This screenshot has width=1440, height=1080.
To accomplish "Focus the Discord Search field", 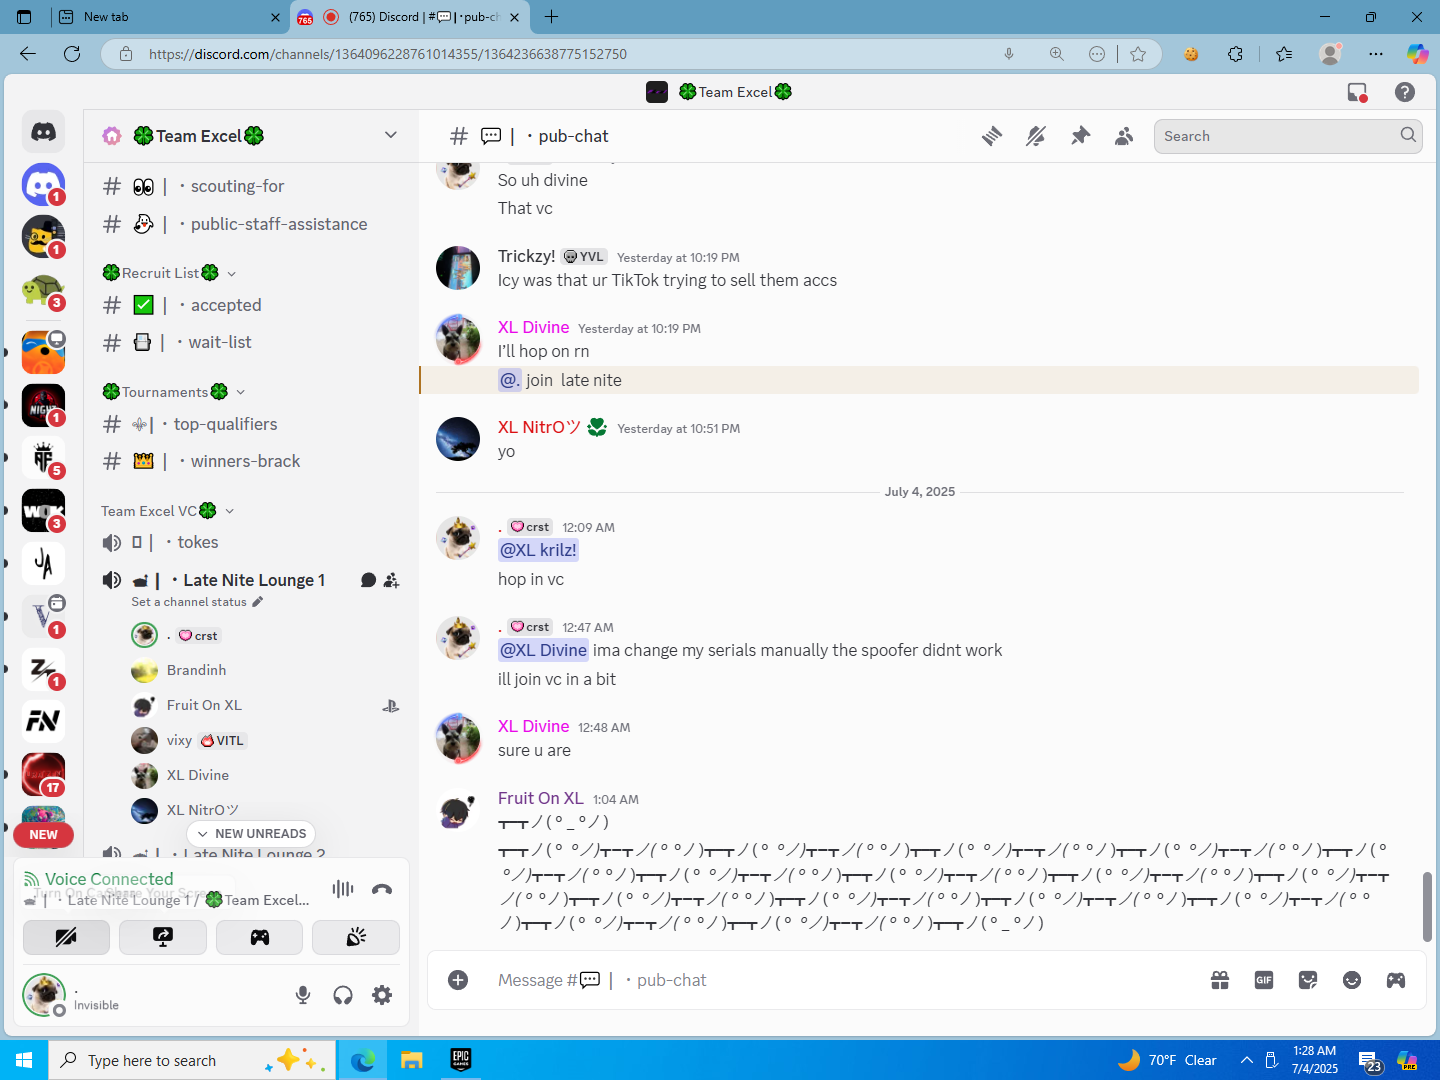I will coord(1288,136).
